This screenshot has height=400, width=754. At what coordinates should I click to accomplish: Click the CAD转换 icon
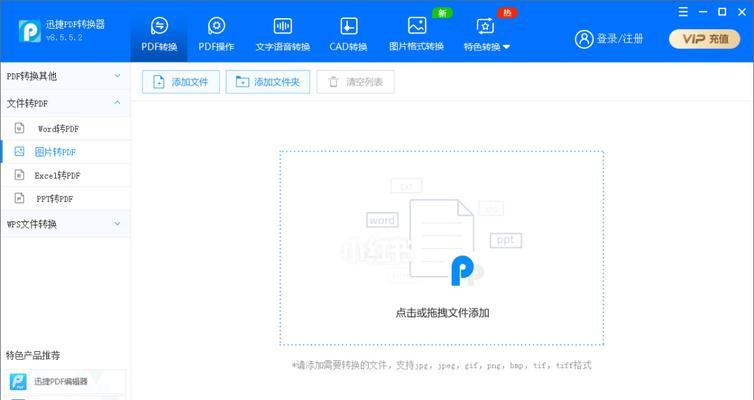point(349,25)
